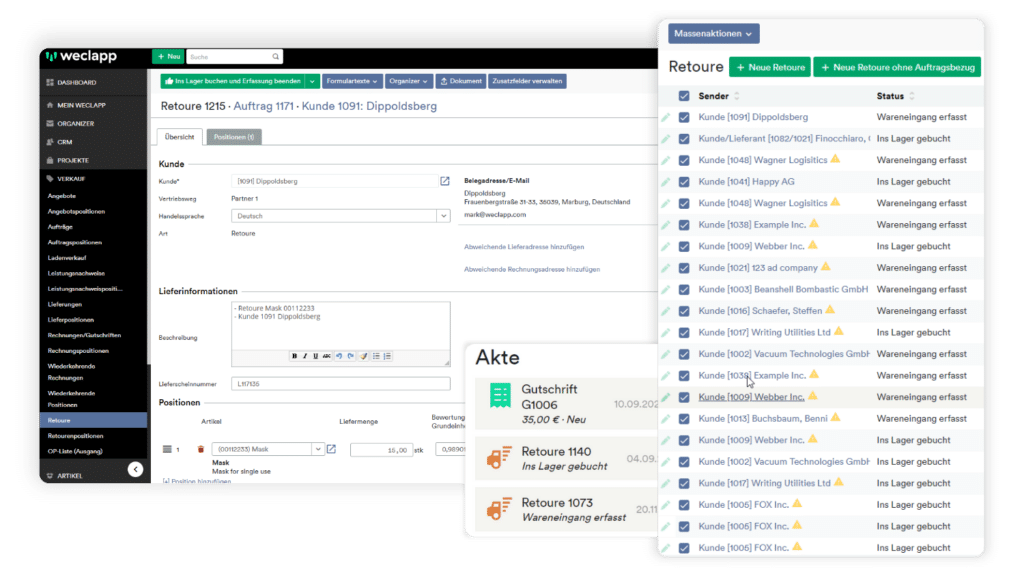Click the edit pencil for Kunde [1041] Happy AG

[666, 182]
